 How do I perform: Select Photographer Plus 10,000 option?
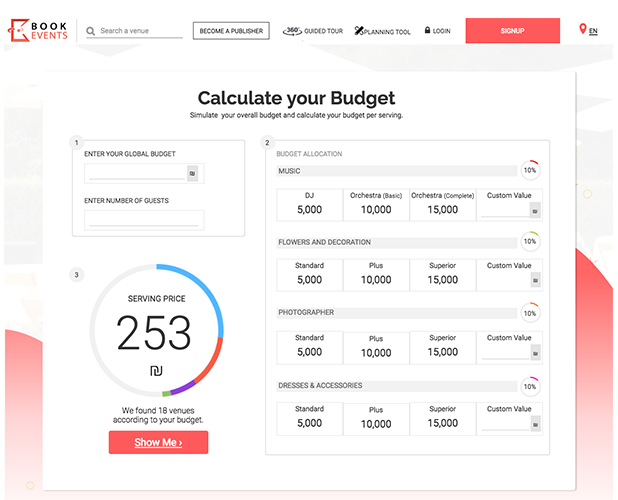[x=376, y=348]
